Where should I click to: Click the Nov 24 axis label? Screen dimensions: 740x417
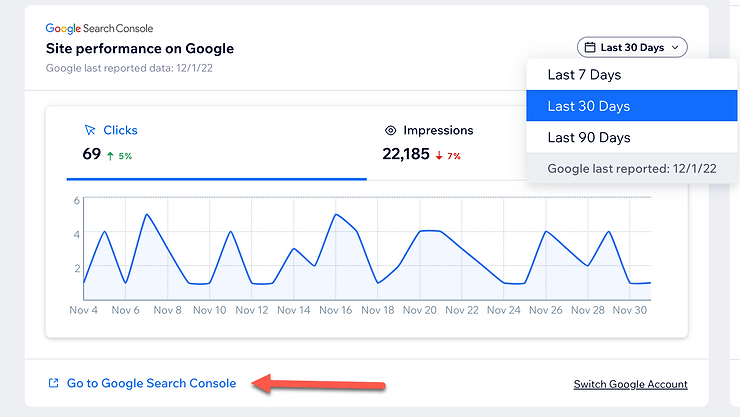pos(504,310)
